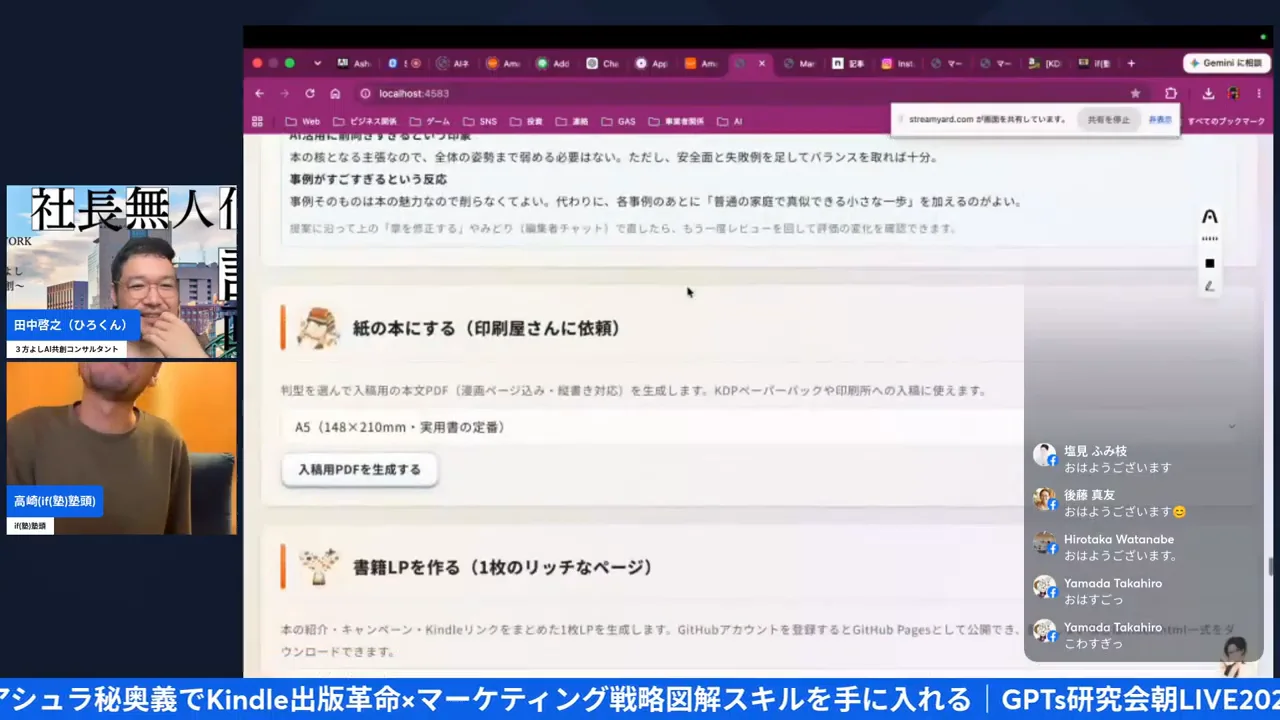Click the page's vertical scrollbar thumb

point(1270,566)
